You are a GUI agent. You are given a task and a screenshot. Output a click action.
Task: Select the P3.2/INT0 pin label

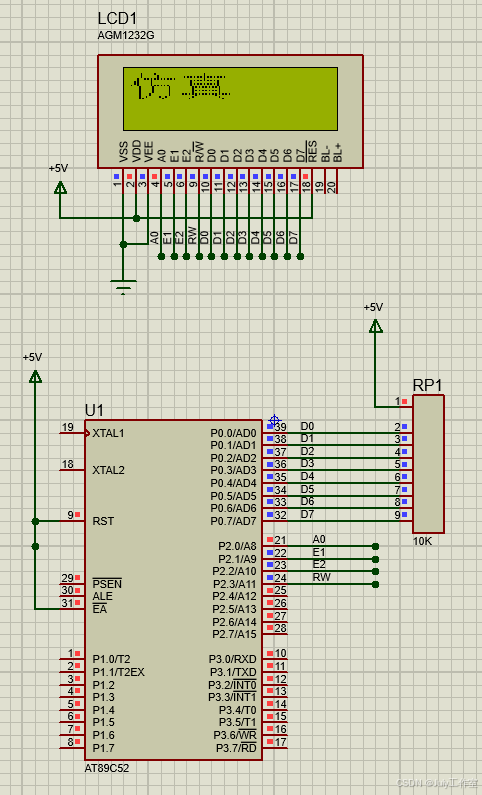point(232,685)
